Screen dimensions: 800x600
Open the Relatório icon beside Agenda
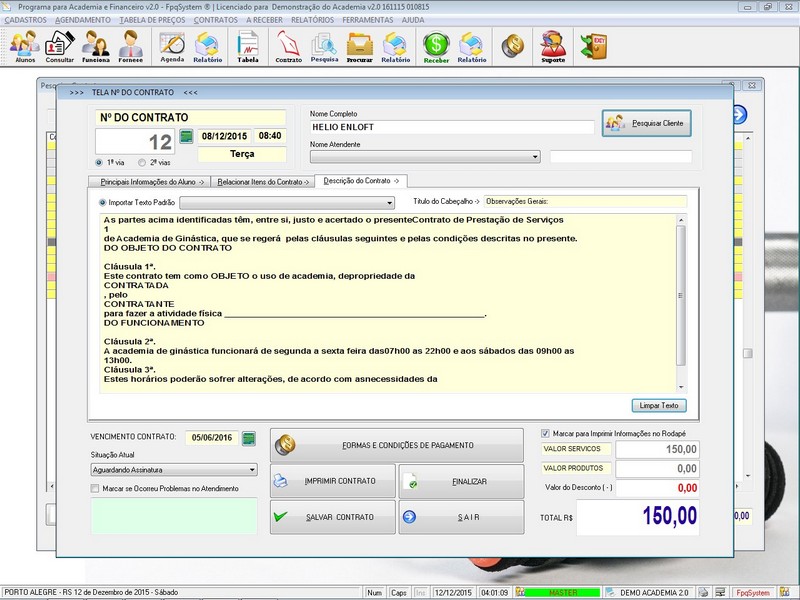point(208,47)
